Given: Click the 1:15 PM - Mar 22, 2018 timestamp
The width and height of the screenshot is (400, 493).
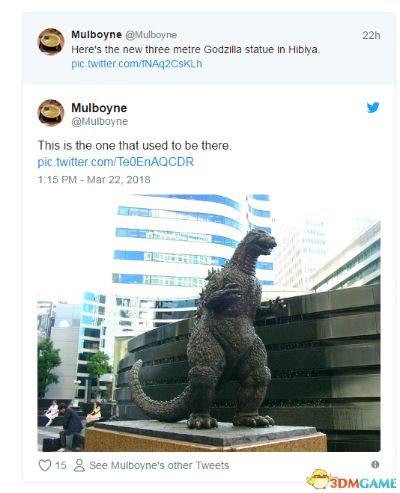Looking at the screenshot, I should point(94,180).
